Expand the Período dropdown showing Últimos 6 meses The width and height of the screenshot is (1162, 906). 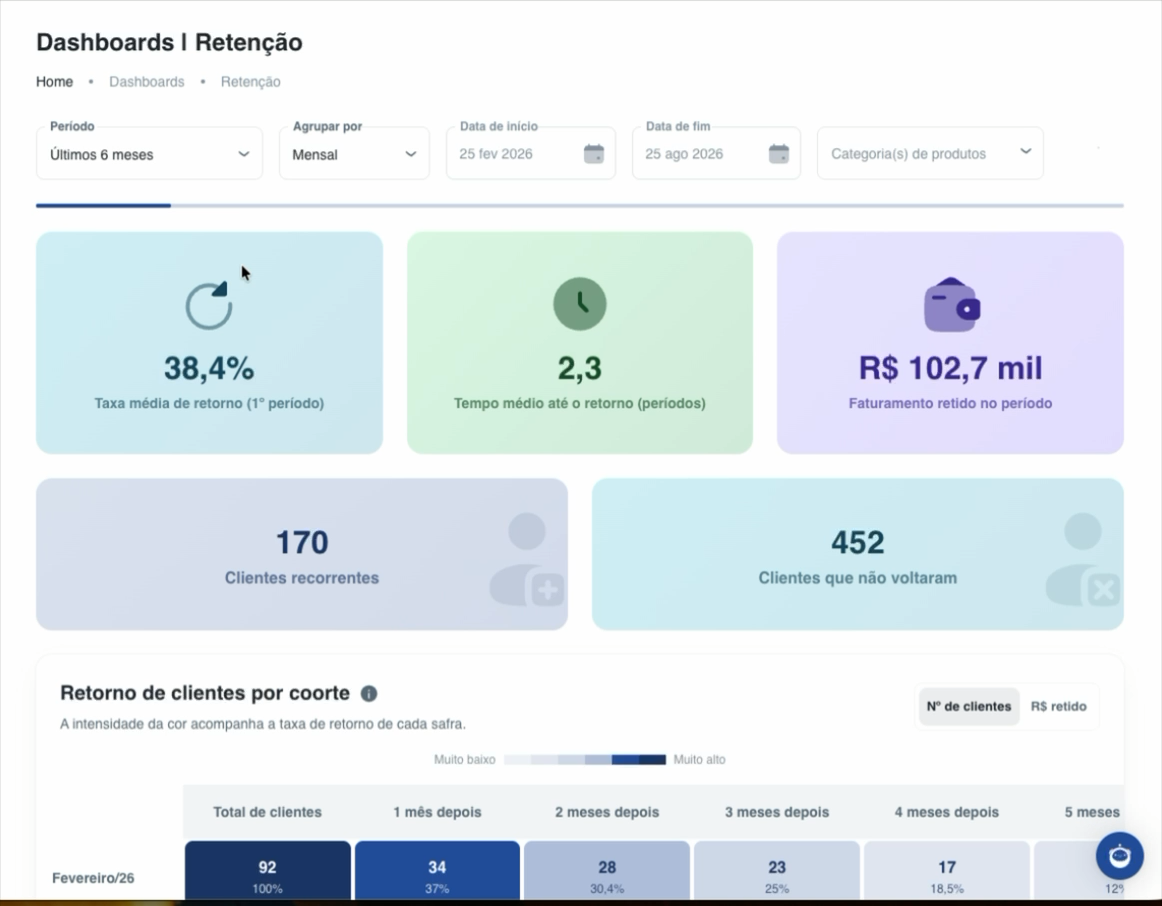coord(149,153)
